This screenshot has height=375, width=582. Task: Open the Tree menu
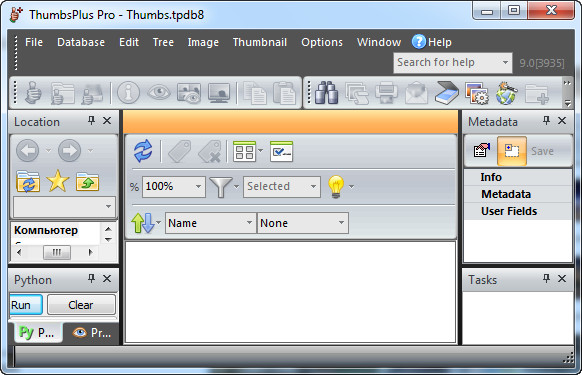[x=163, y=42]
